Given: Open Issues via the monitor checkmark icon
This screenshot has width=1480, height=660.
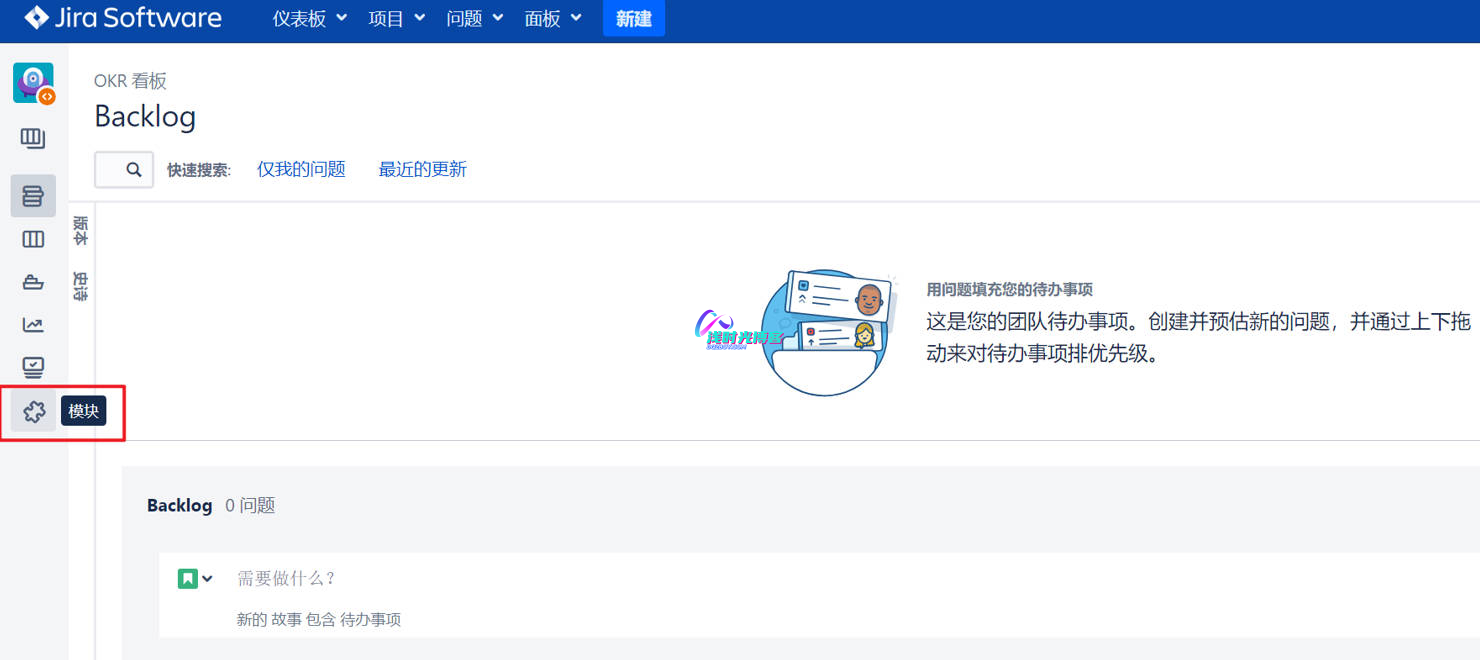Looking at the screenshot, I should (x=33, y=368).
